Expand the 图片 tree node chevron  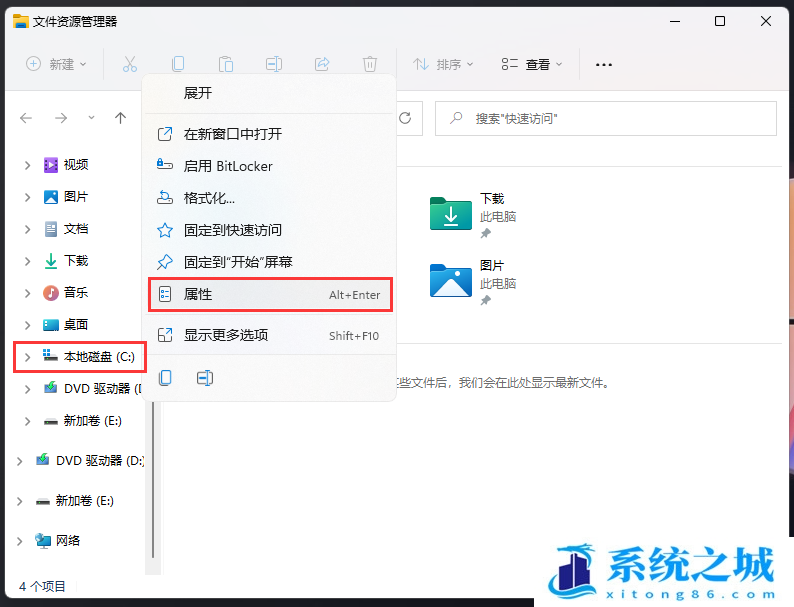[27, 197]
